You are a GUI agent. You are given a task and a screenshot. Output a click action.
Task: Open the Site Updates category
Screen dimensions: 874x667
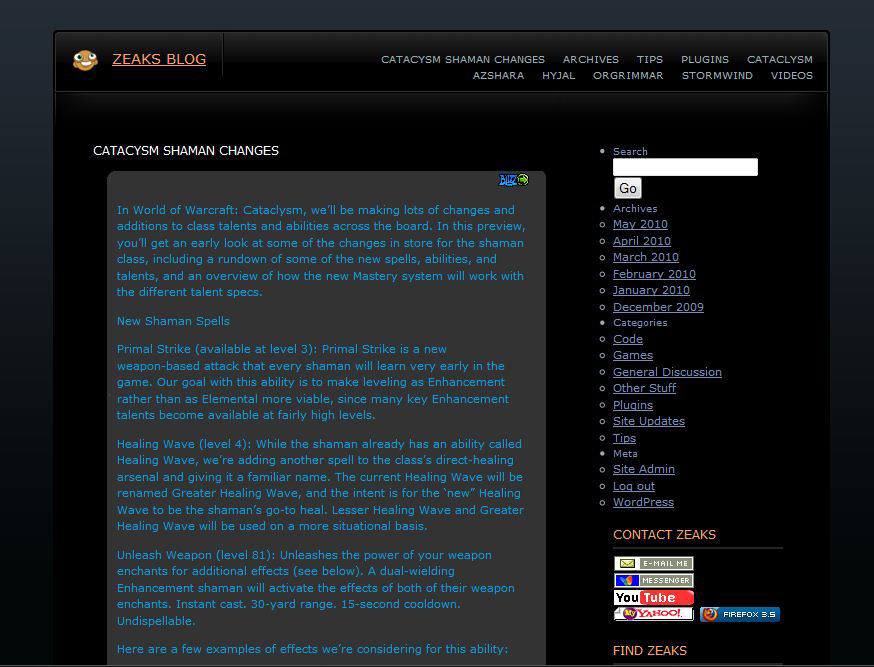649,421
